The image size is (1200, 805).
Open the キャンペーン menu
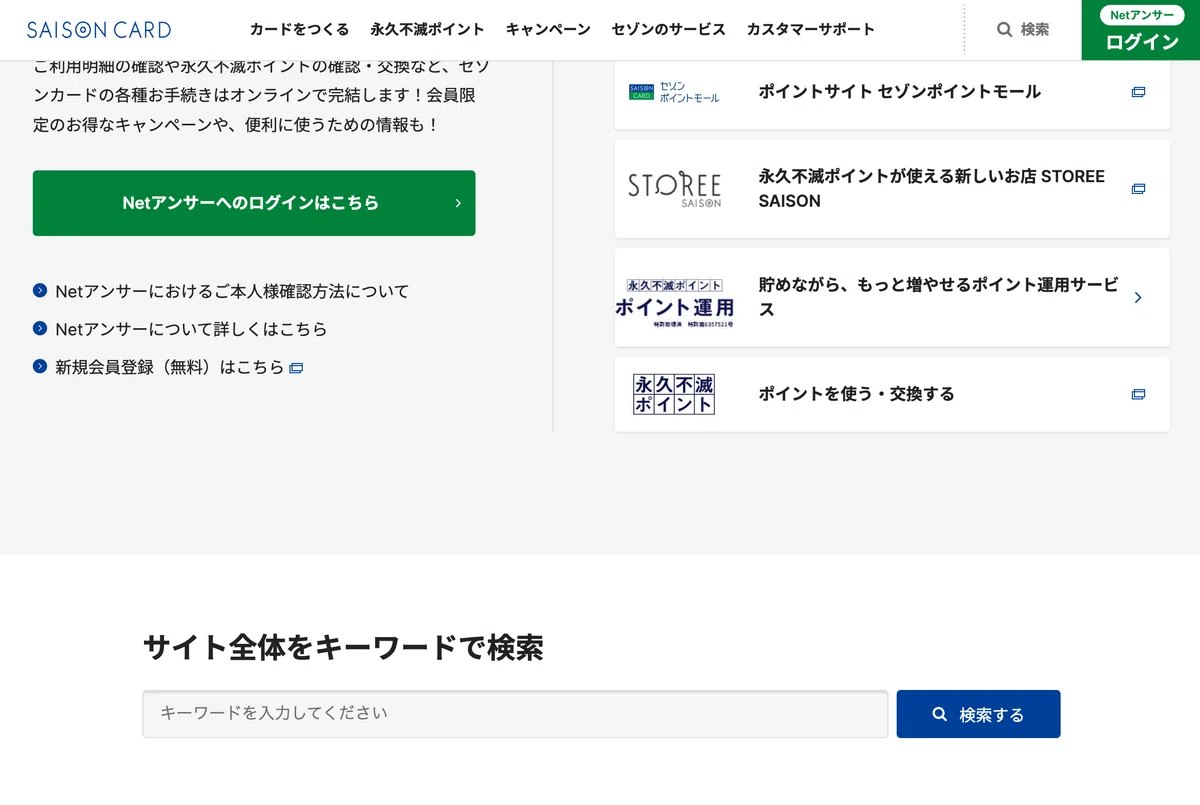click(548, 30)
